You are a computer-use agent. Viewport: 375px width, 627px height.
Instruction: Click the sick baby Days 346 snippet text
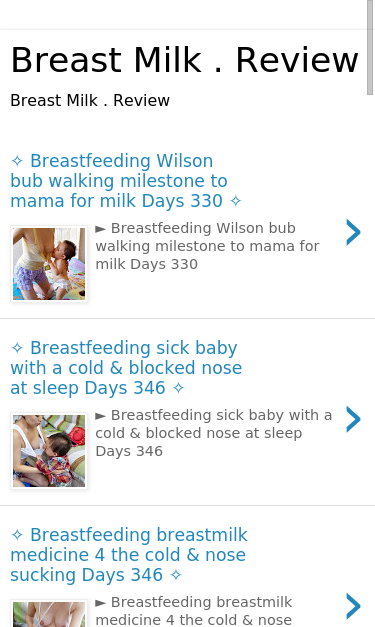(x=213, y=433)
